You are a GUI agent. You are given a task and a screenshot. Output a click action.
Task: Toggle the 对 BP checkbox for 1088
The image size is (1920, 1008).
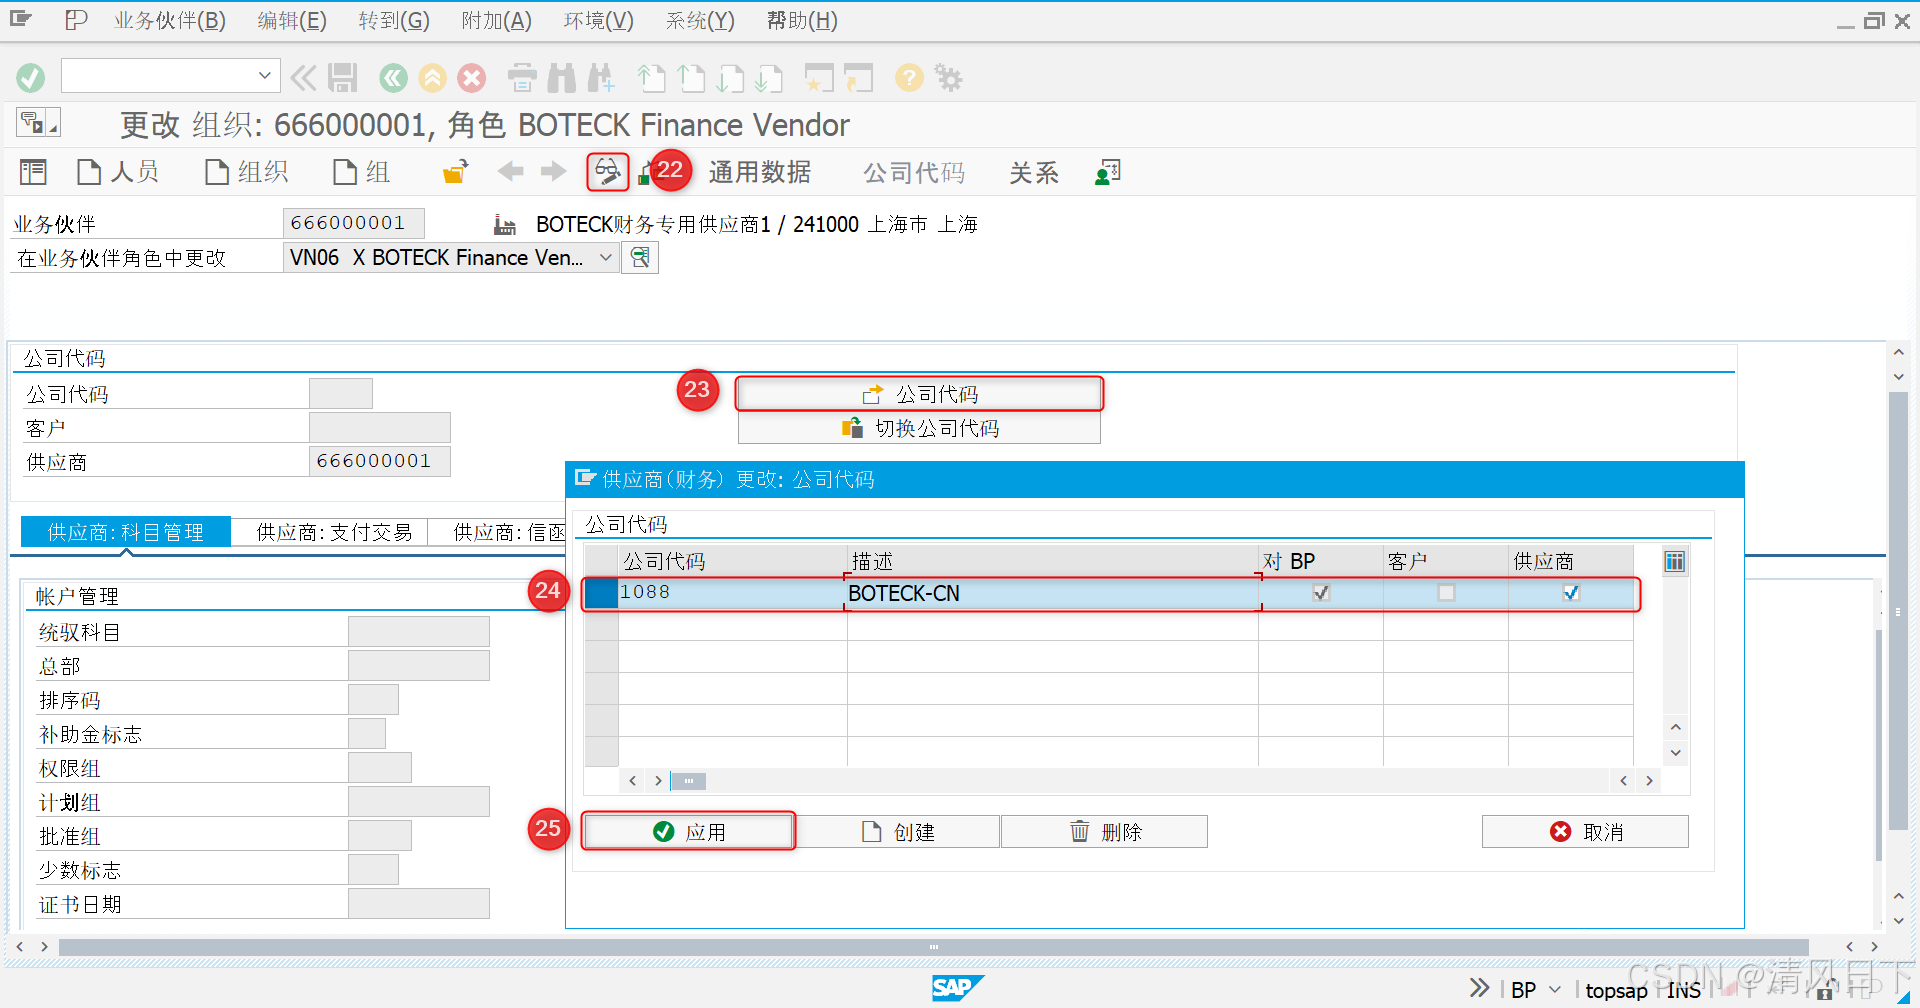pos(1321,593)
